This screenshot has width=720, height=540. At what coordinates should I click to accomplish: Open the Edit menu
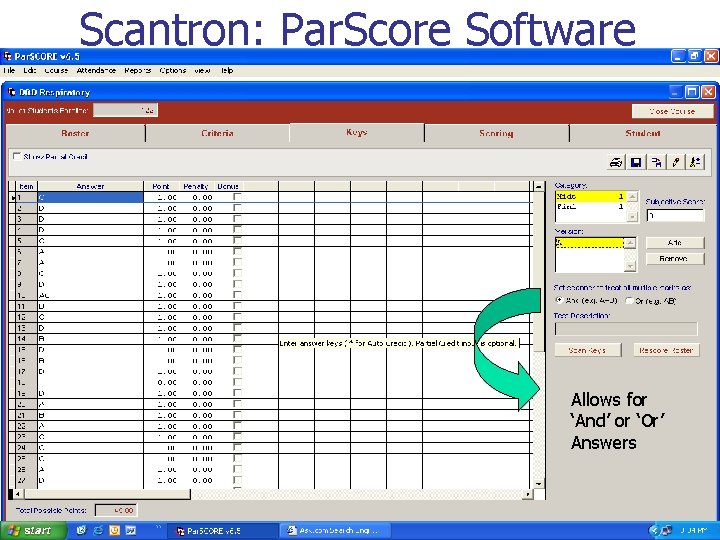pyautogui.click(x=29, y=70)
